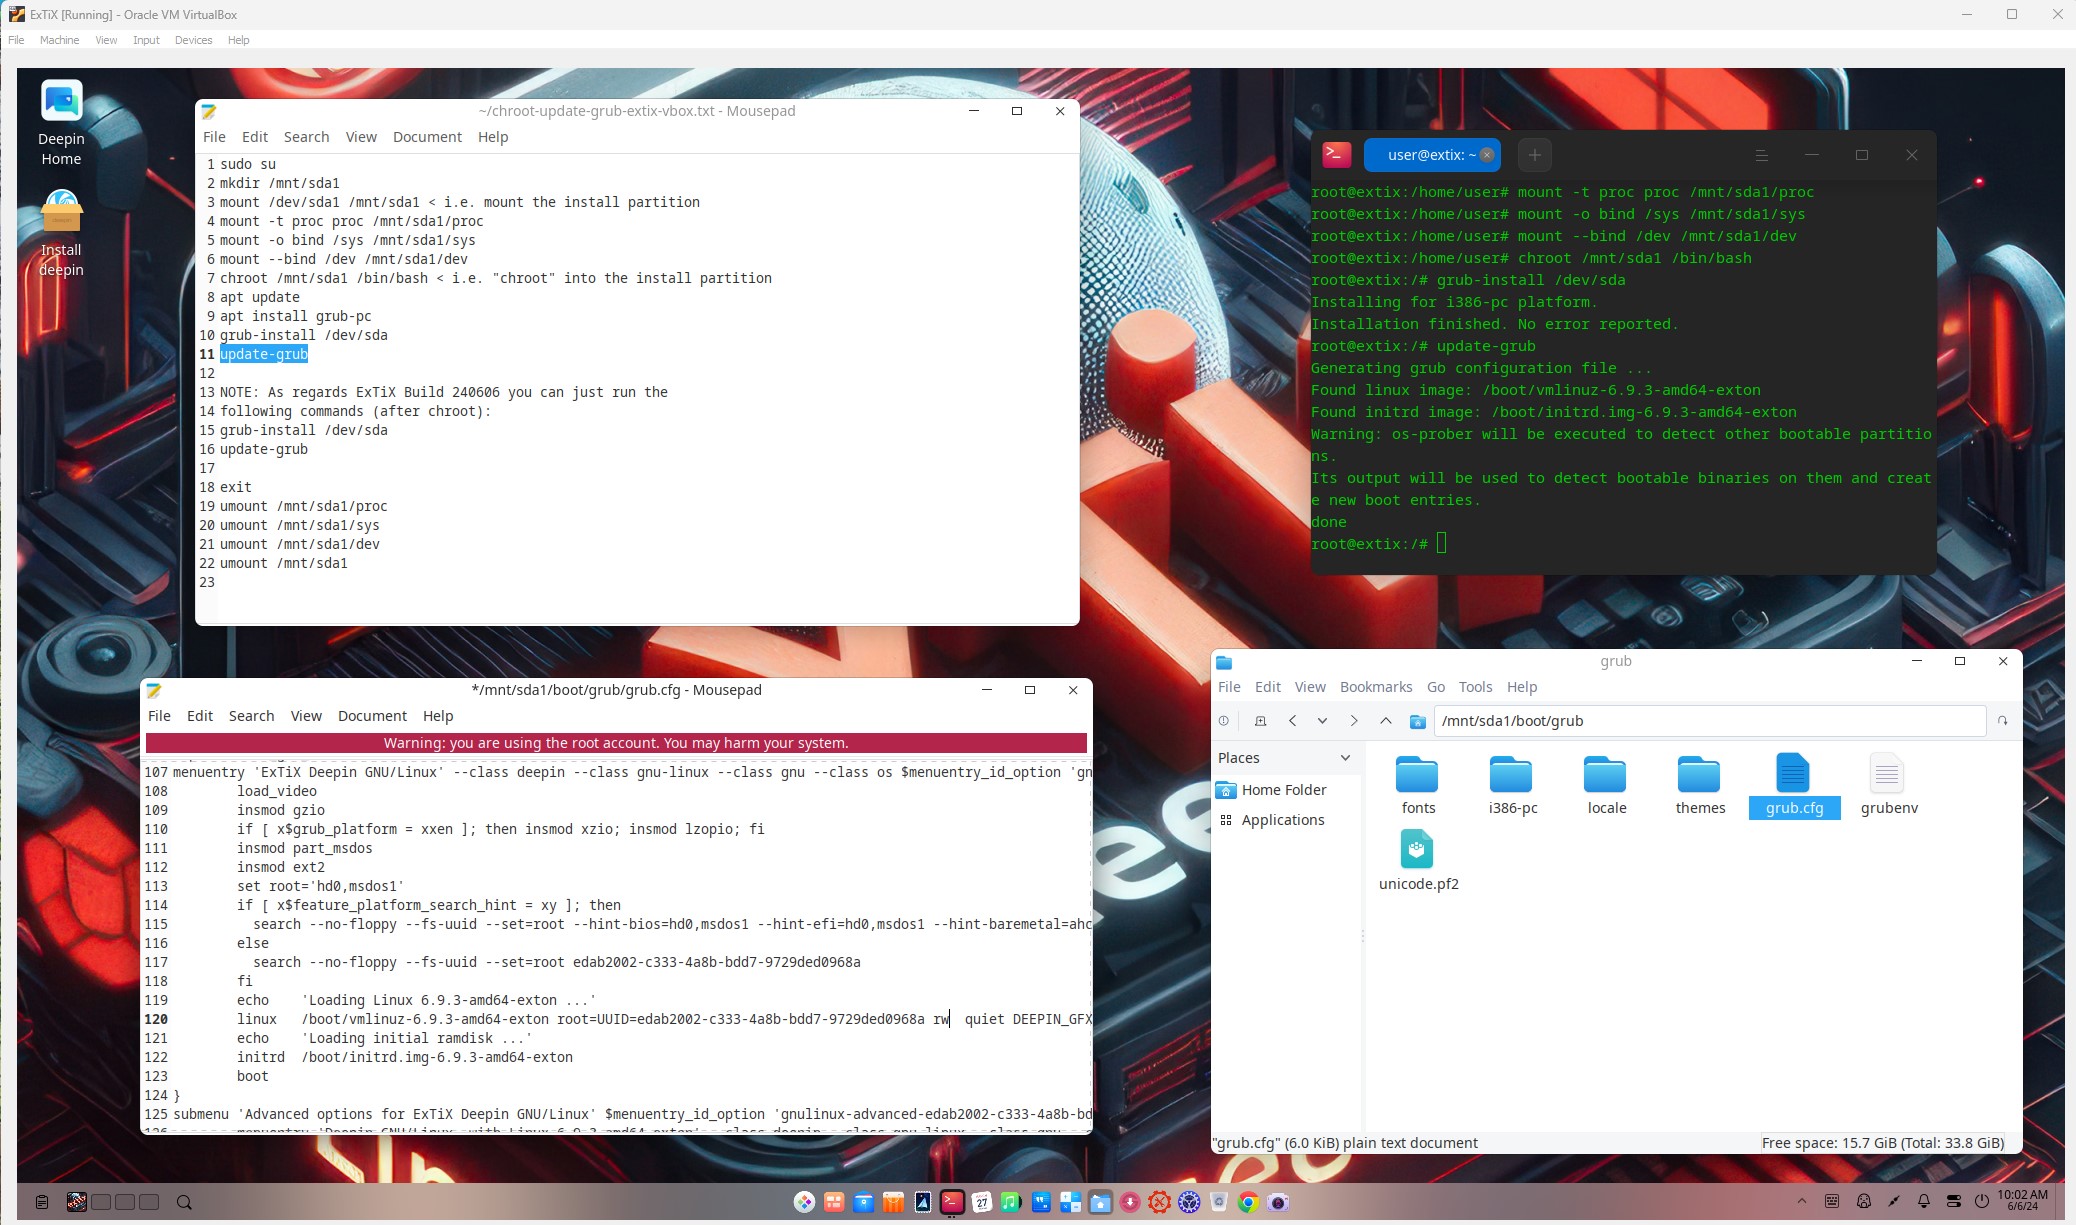This screenshot has width=2076, height=1225.
Task: Open Edit menu in grub.cfg Mousepad window
Action: coord(200,716)
